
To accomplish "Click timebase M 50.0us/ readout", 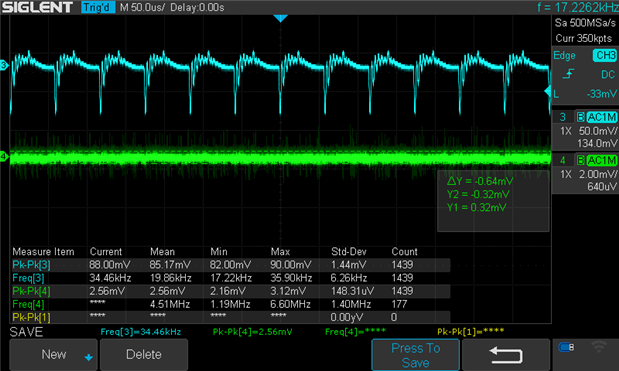I will [142, 7].
